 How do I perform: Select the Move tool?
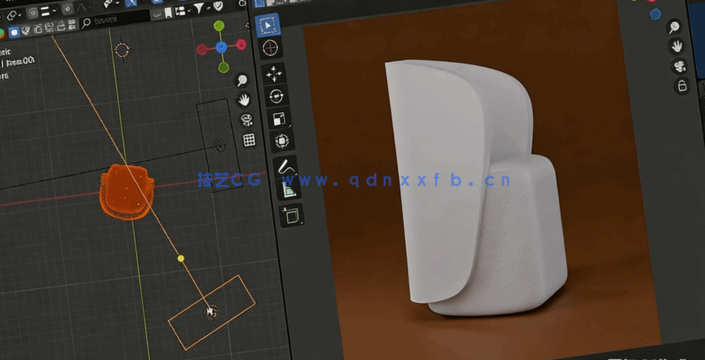(274, 74)
